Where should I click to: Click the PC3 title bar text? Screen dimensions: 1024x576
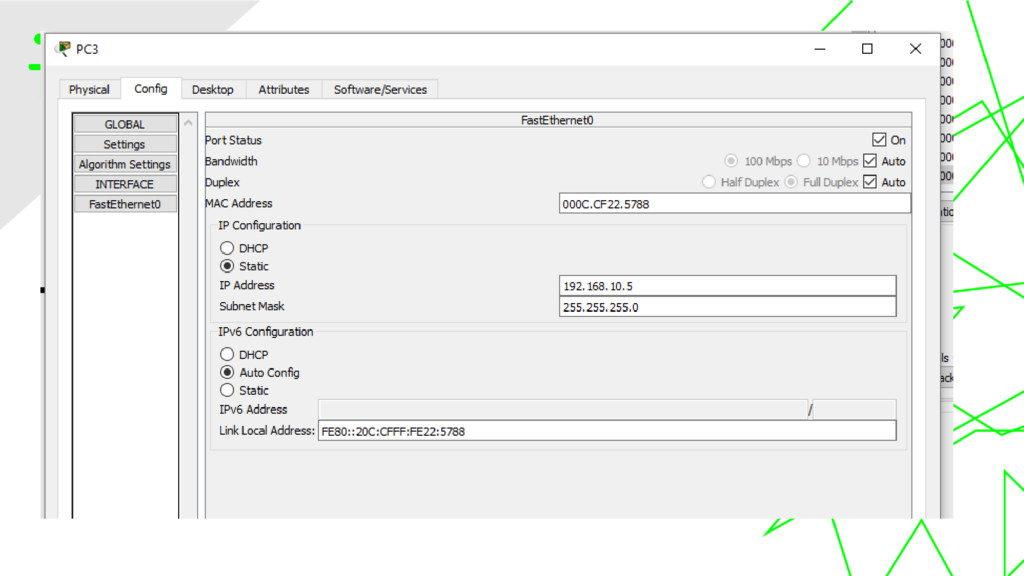coord(87,49)
